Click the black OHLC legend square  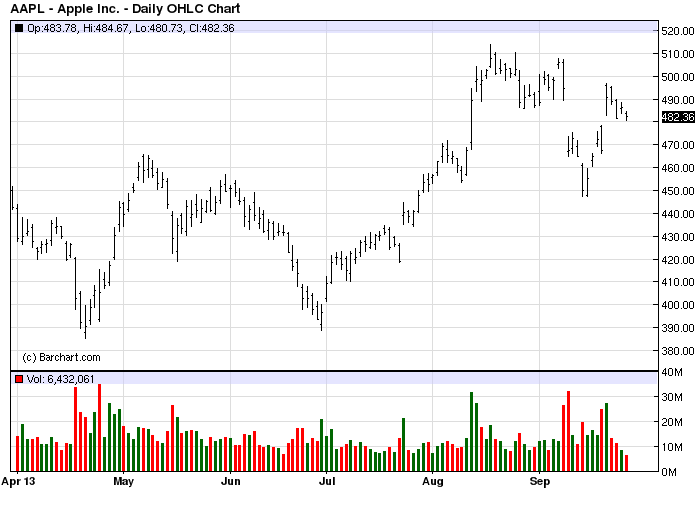pos(19,28)
